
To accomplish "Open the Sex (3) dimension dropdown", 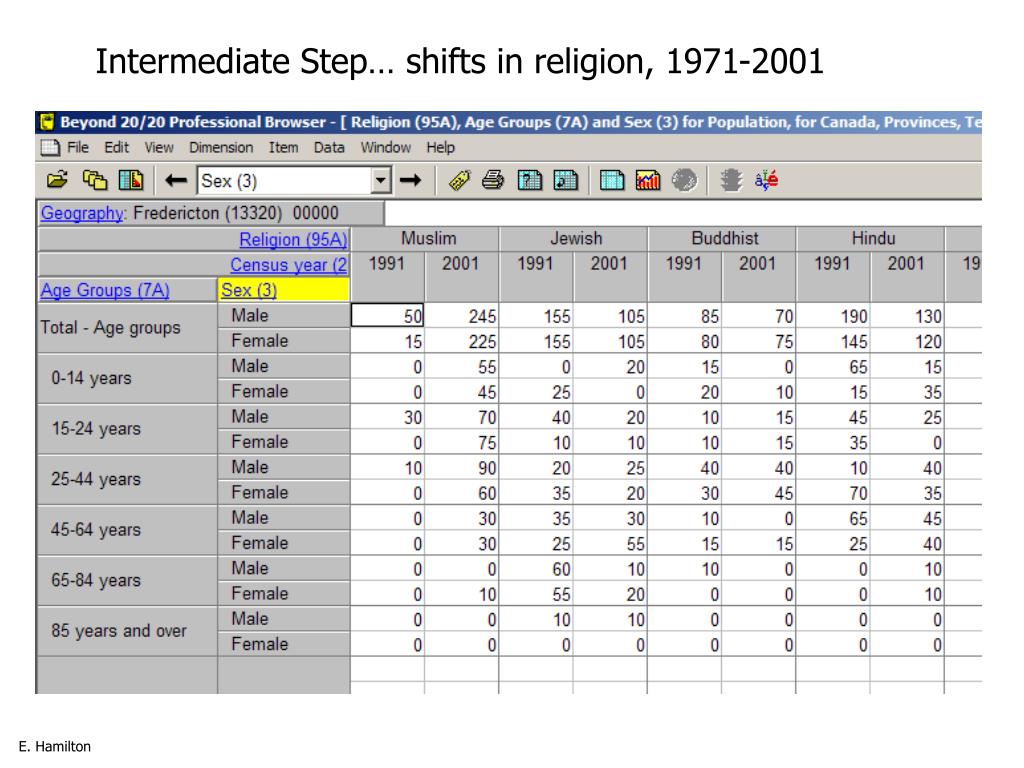I will tap(381, 180).
